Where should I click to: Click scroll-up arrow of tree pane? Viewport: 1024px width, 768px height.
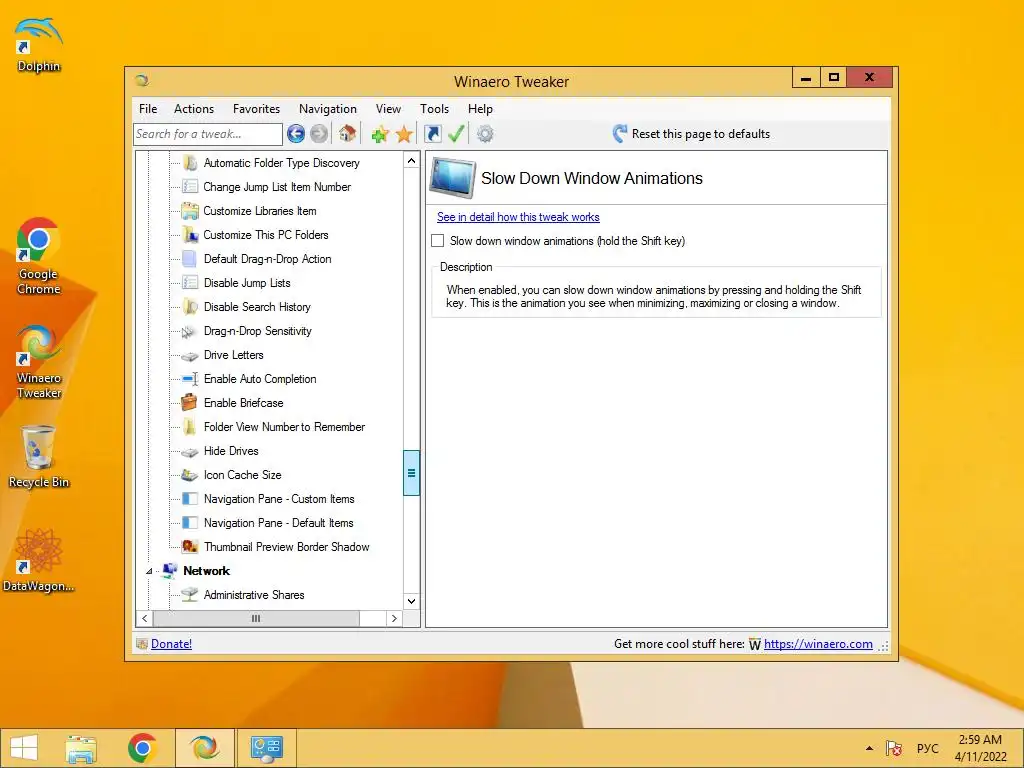coord(411,161)
